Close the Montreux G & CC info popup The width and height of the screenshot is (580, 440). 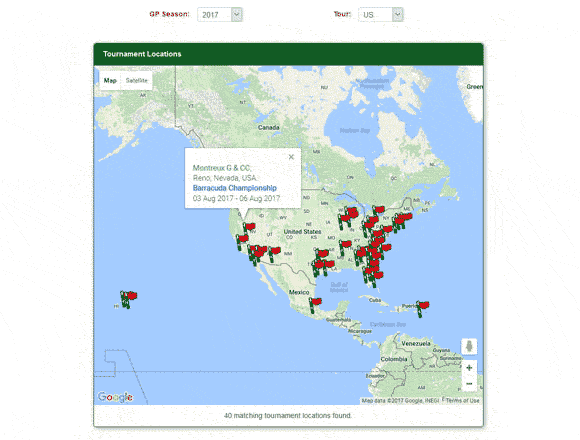(x=291, y=157)
